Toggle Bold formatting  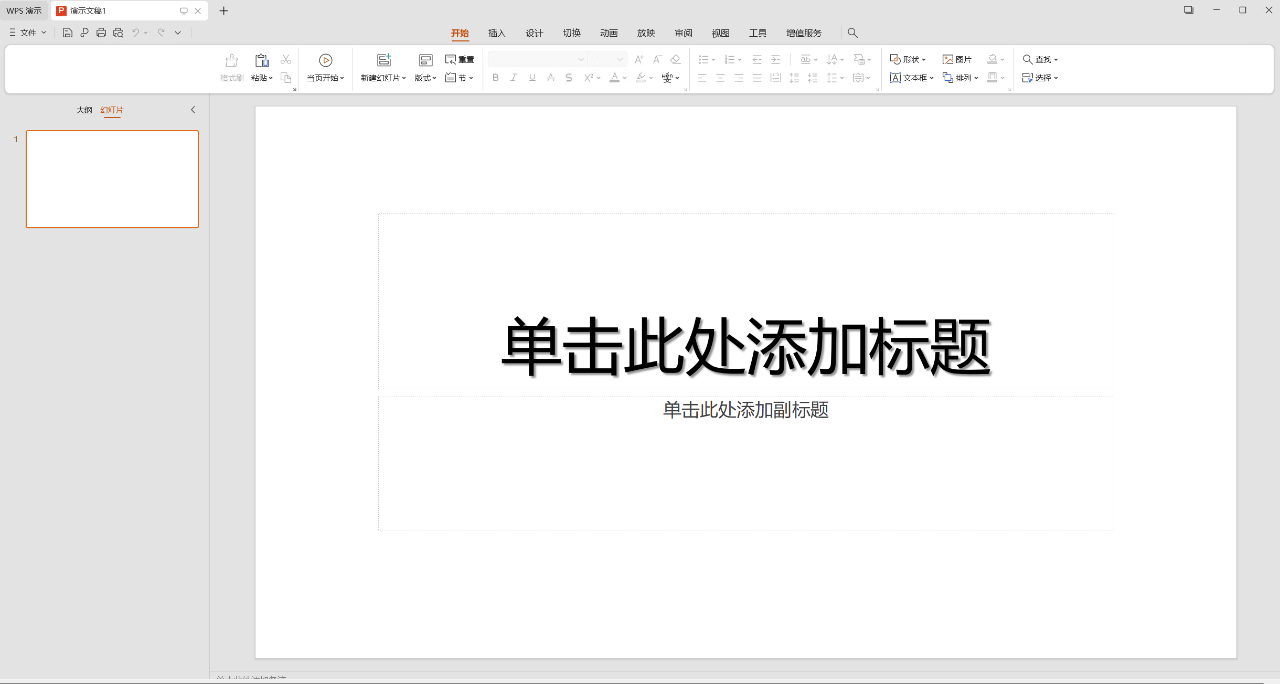tap(495, 78)
